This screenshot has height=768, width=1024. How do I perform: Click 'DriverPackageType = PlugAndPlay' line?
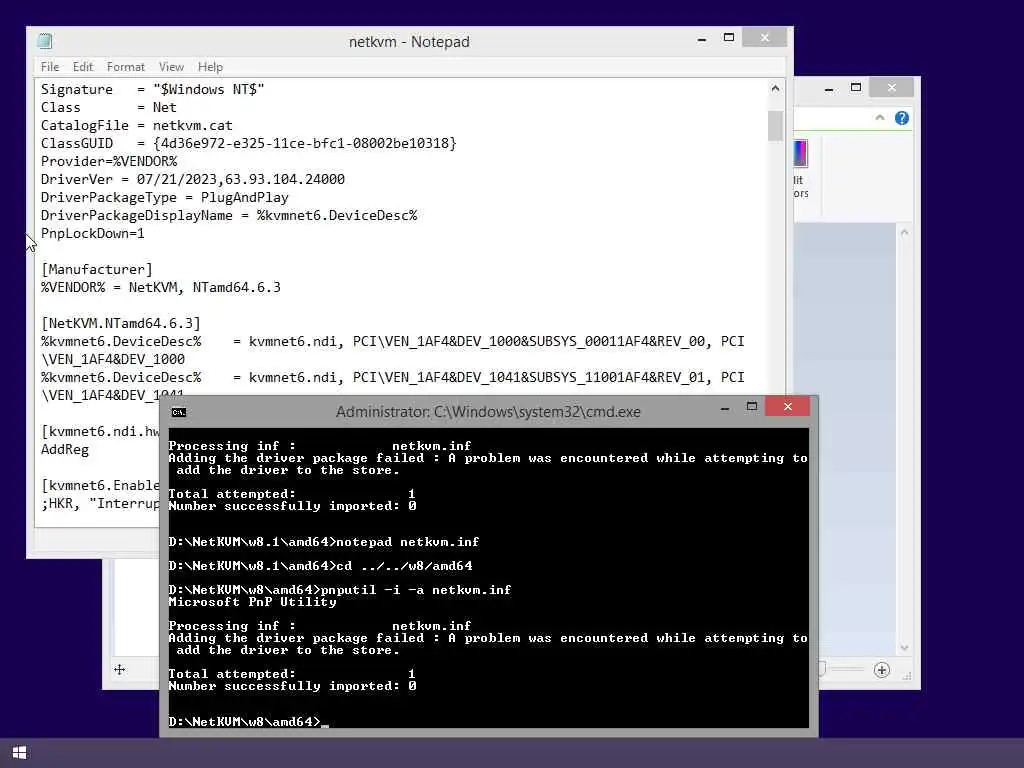[165, 197]
